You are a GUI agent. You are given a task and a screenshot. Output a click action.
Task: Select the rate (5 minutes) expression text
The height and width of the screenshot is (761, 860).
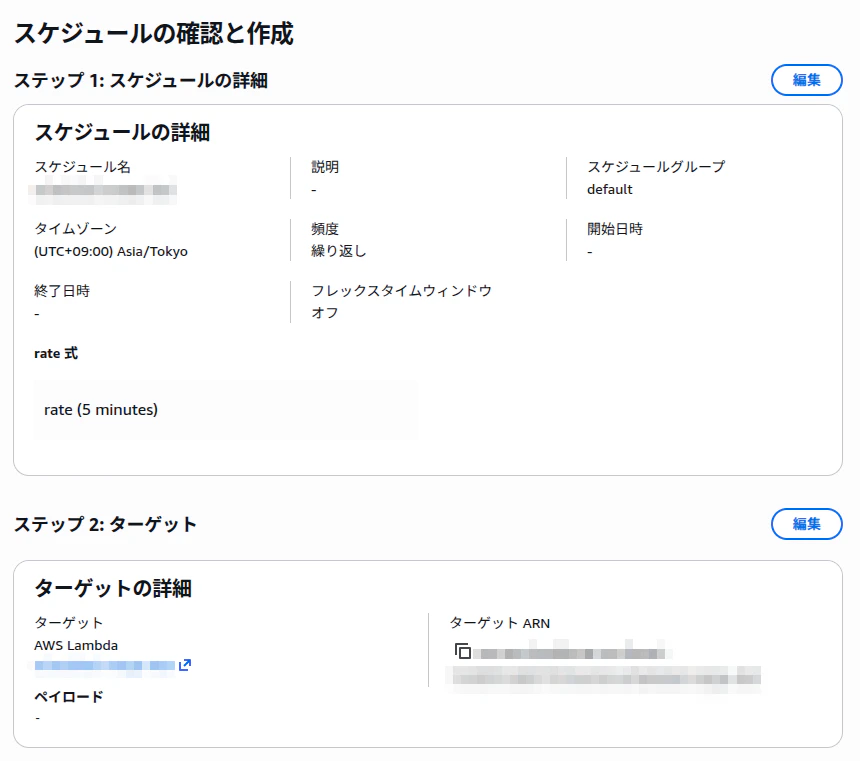tap(101, 410)
